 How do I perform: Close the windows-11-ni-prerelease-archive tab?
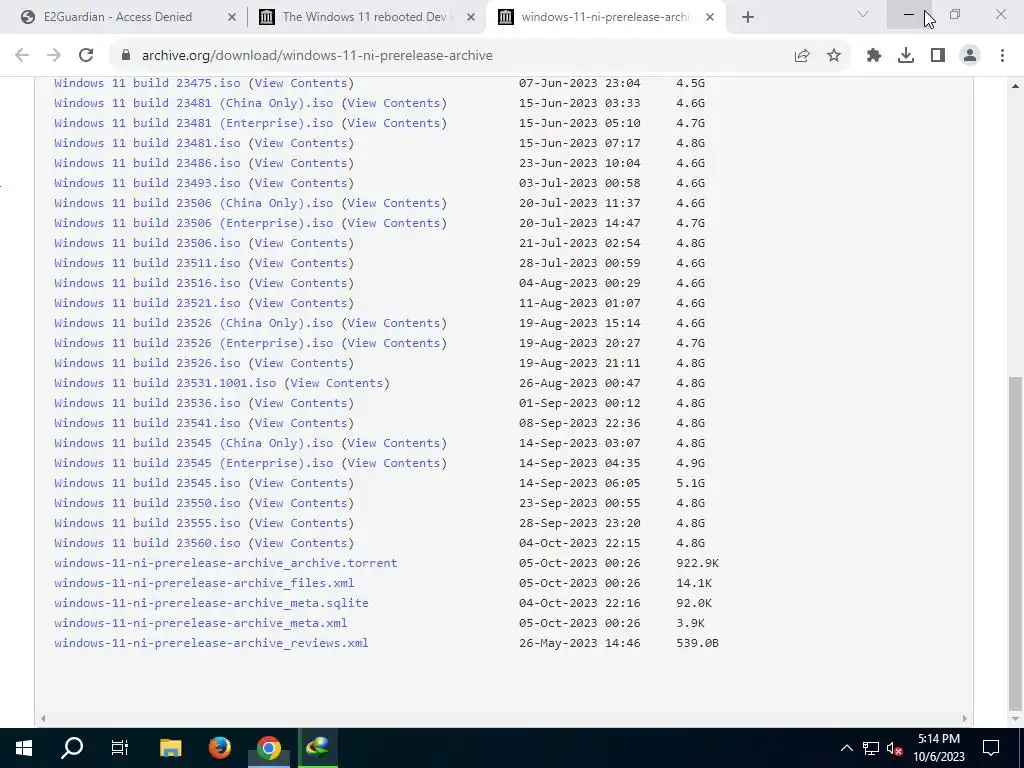tap(711, 17)
